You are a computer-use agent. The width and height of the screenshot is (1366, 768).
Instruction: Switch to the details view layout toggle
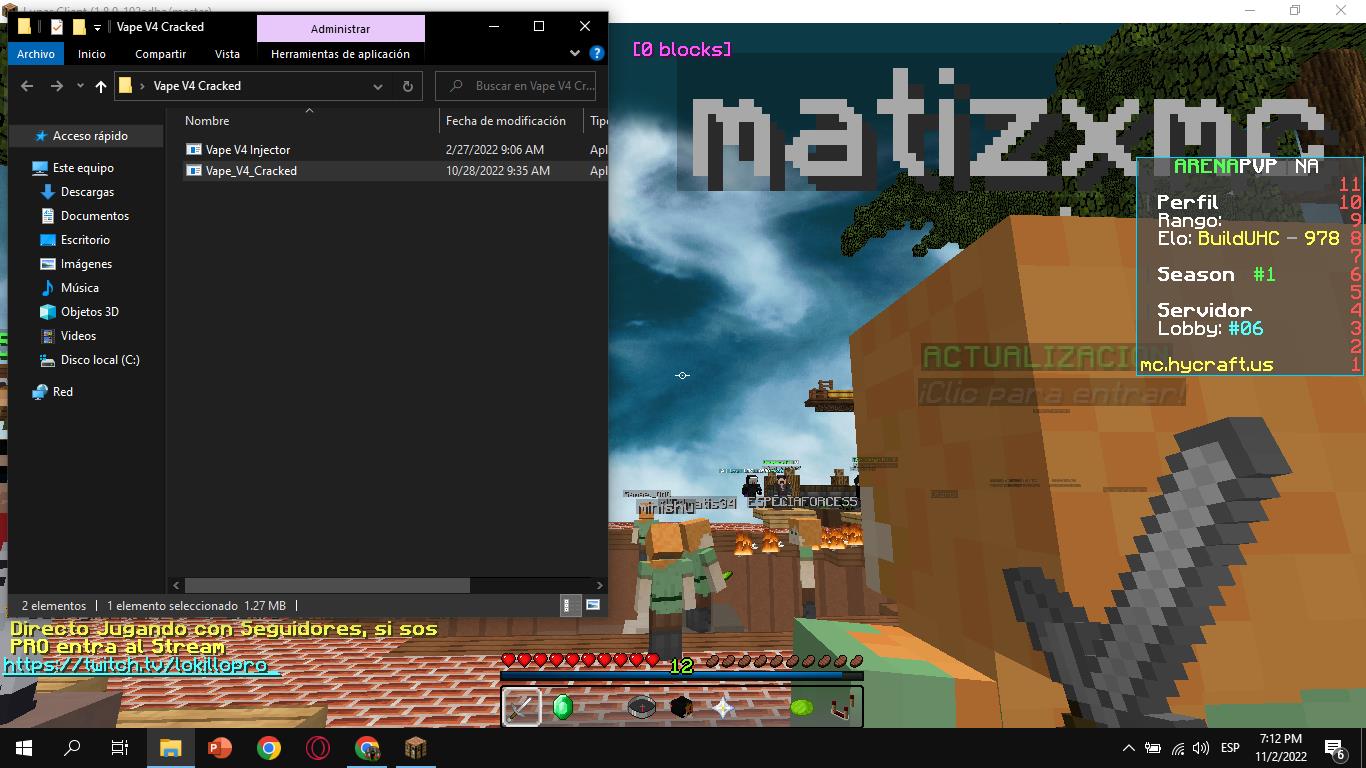568,605
